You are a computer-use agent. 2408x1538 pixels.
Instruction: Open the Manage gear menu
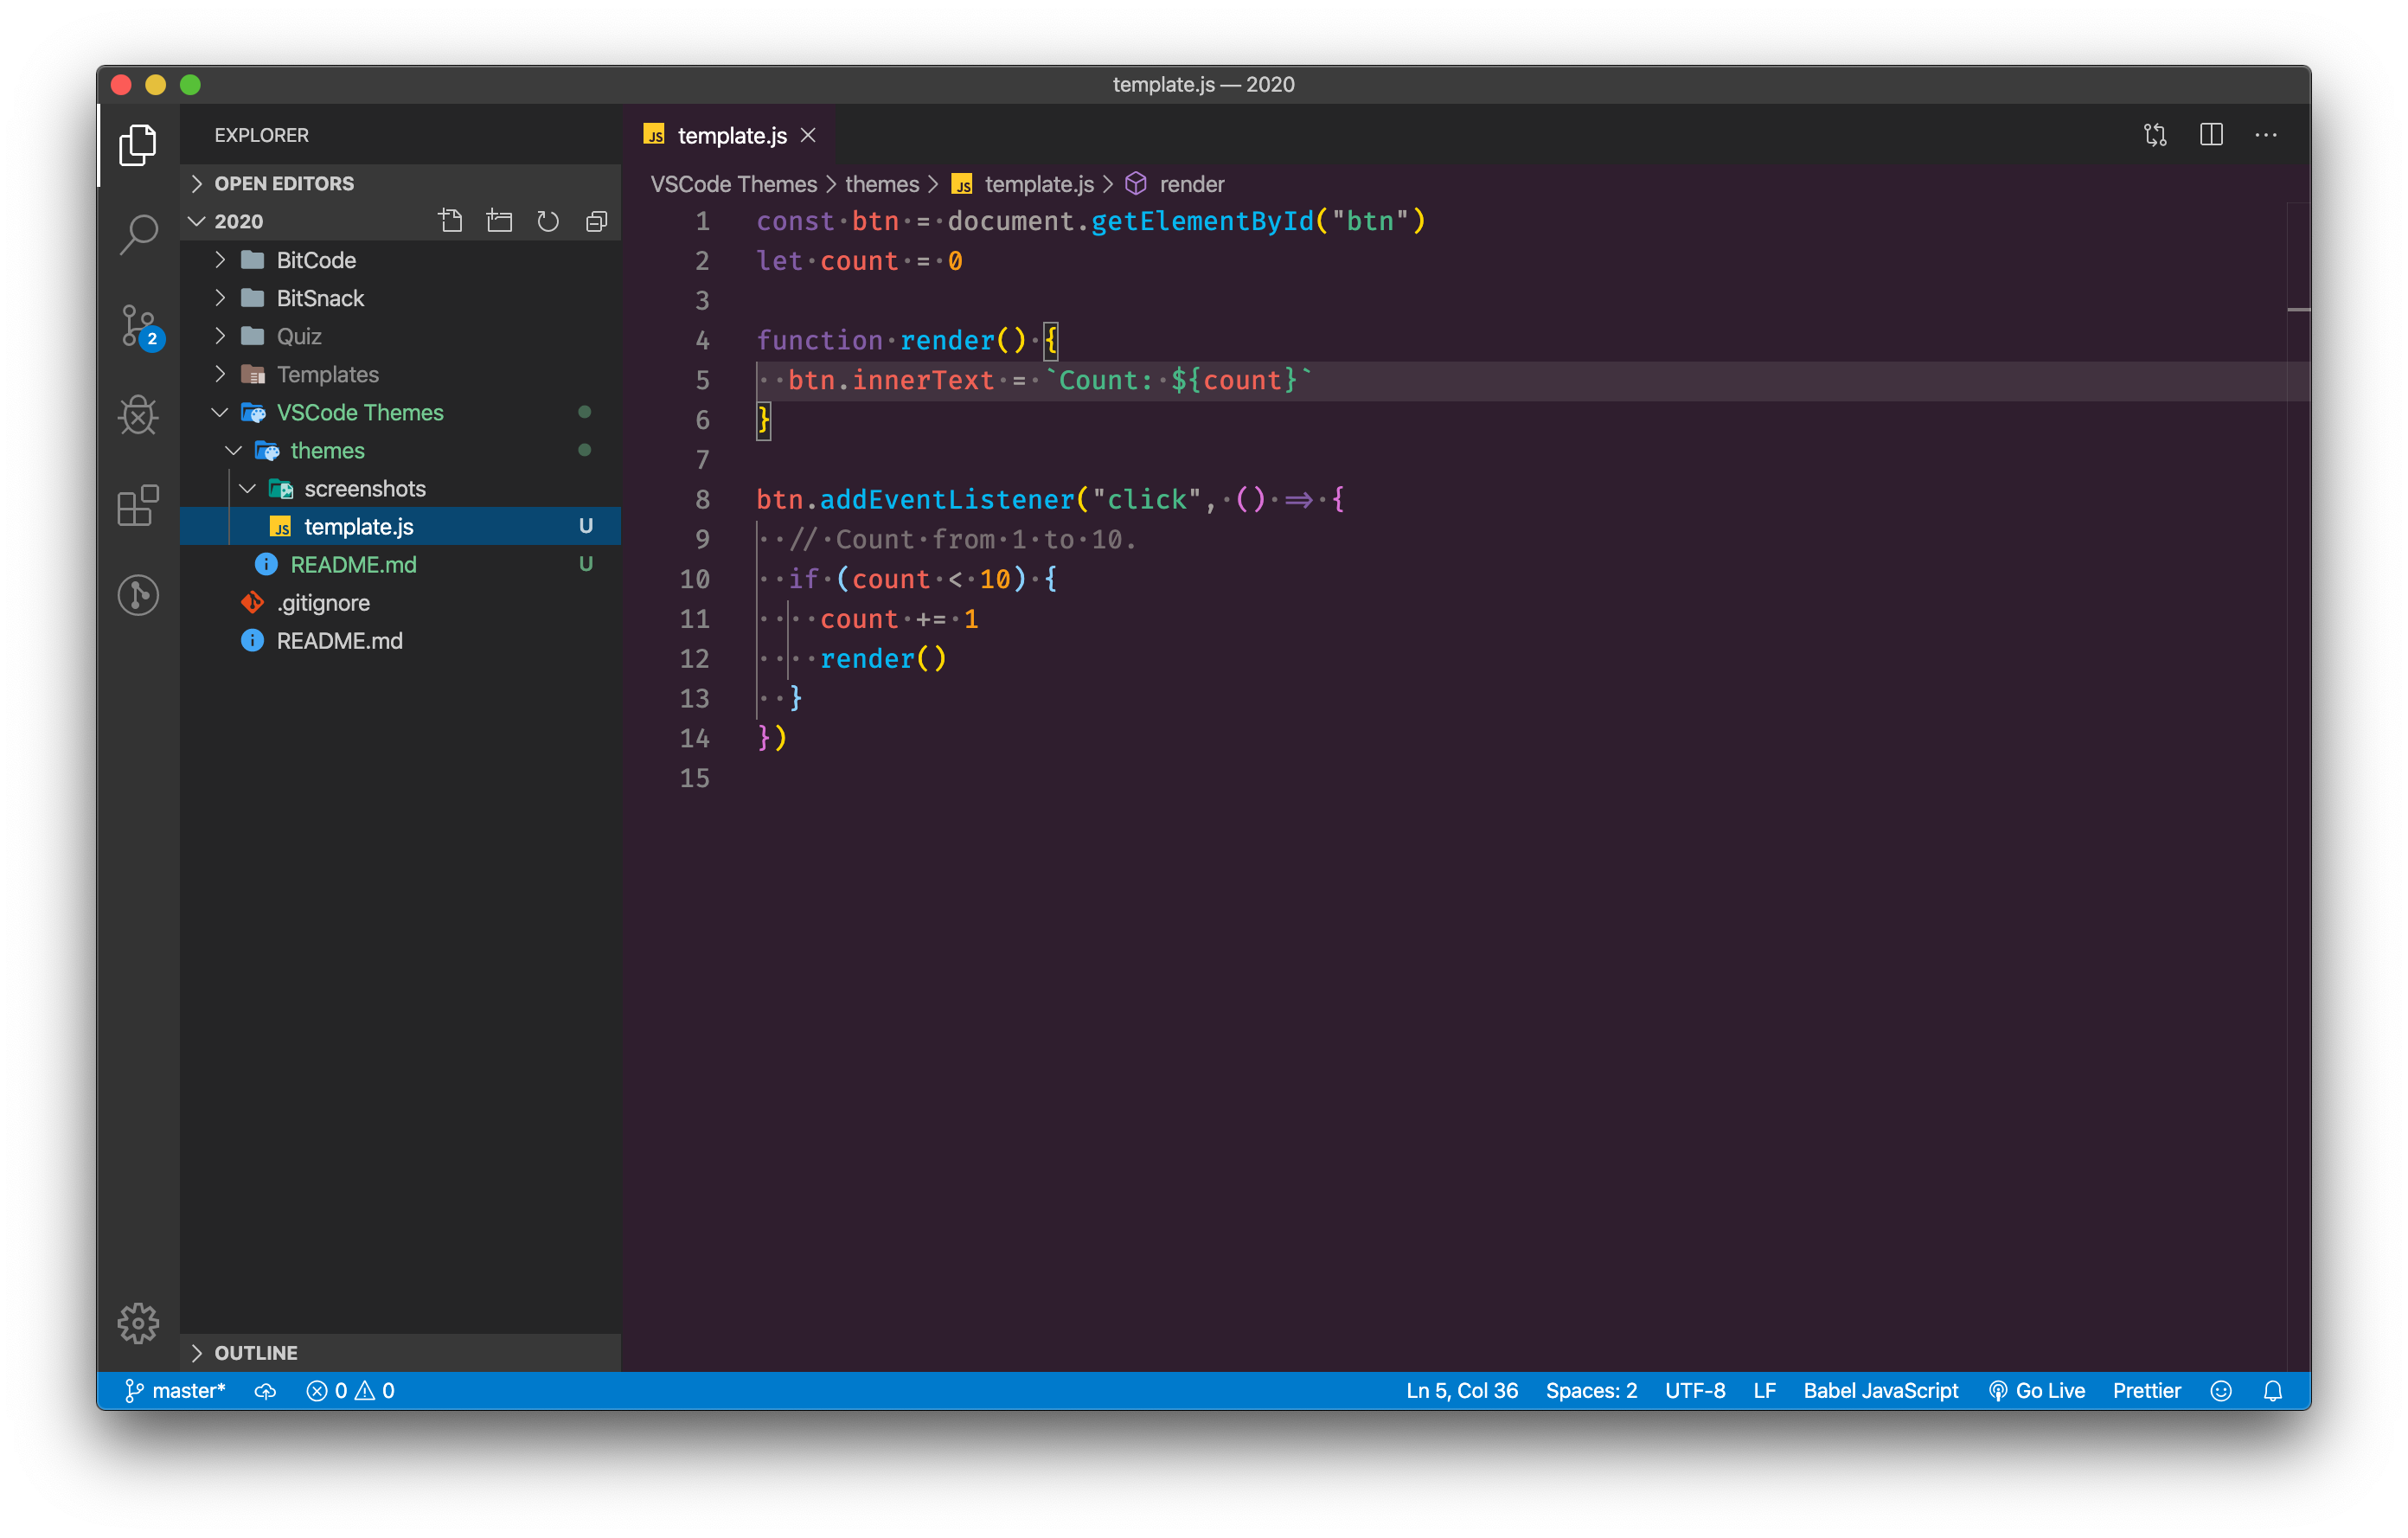138,1322
